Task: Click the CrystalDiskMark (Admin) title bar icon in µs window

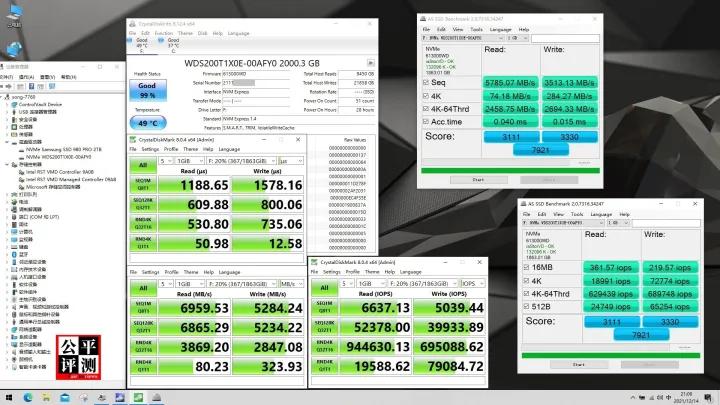Action: [133, 140]
